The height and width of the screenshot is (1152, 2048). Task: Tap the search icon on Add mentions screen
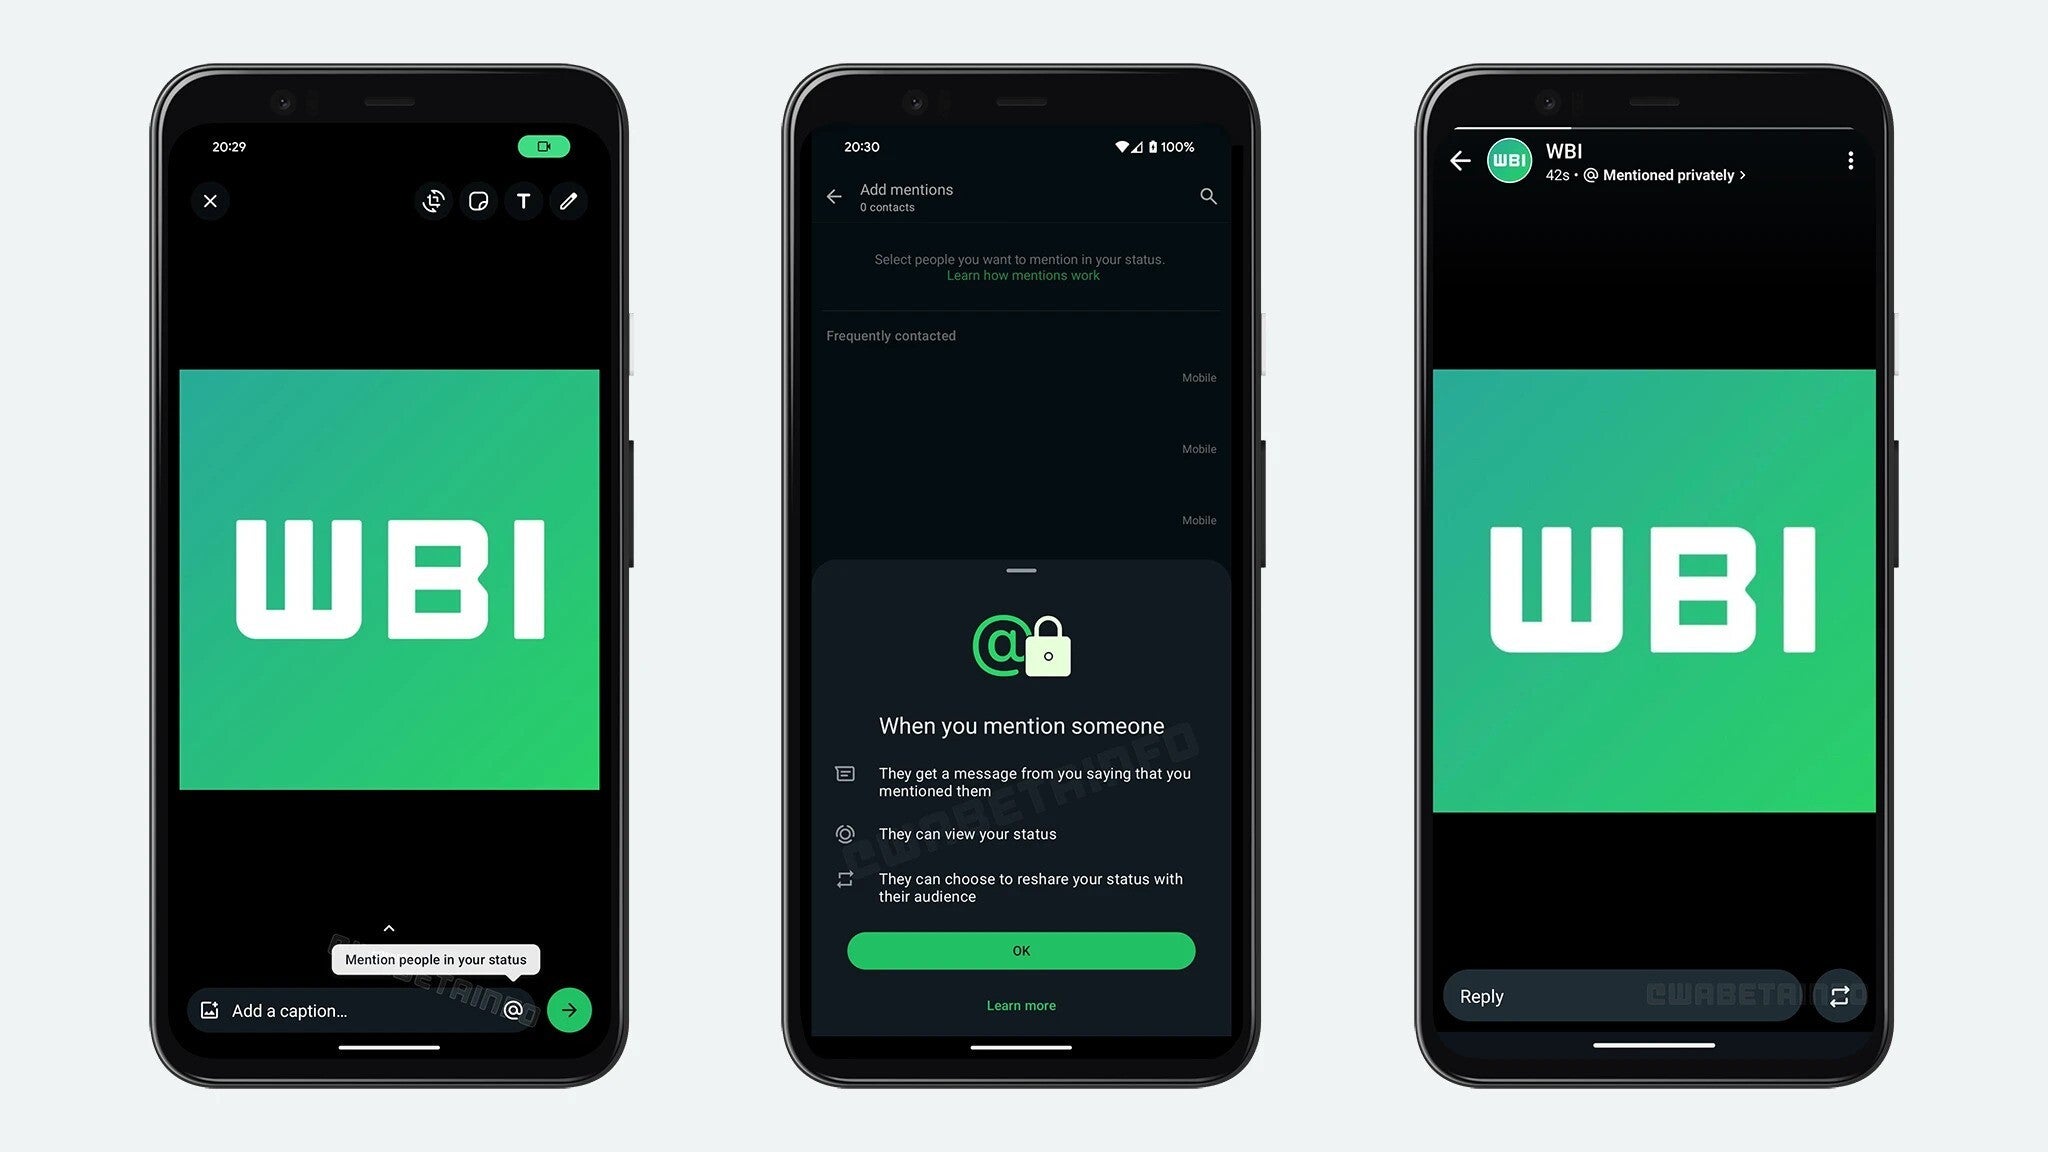[x=1207, y=196]
